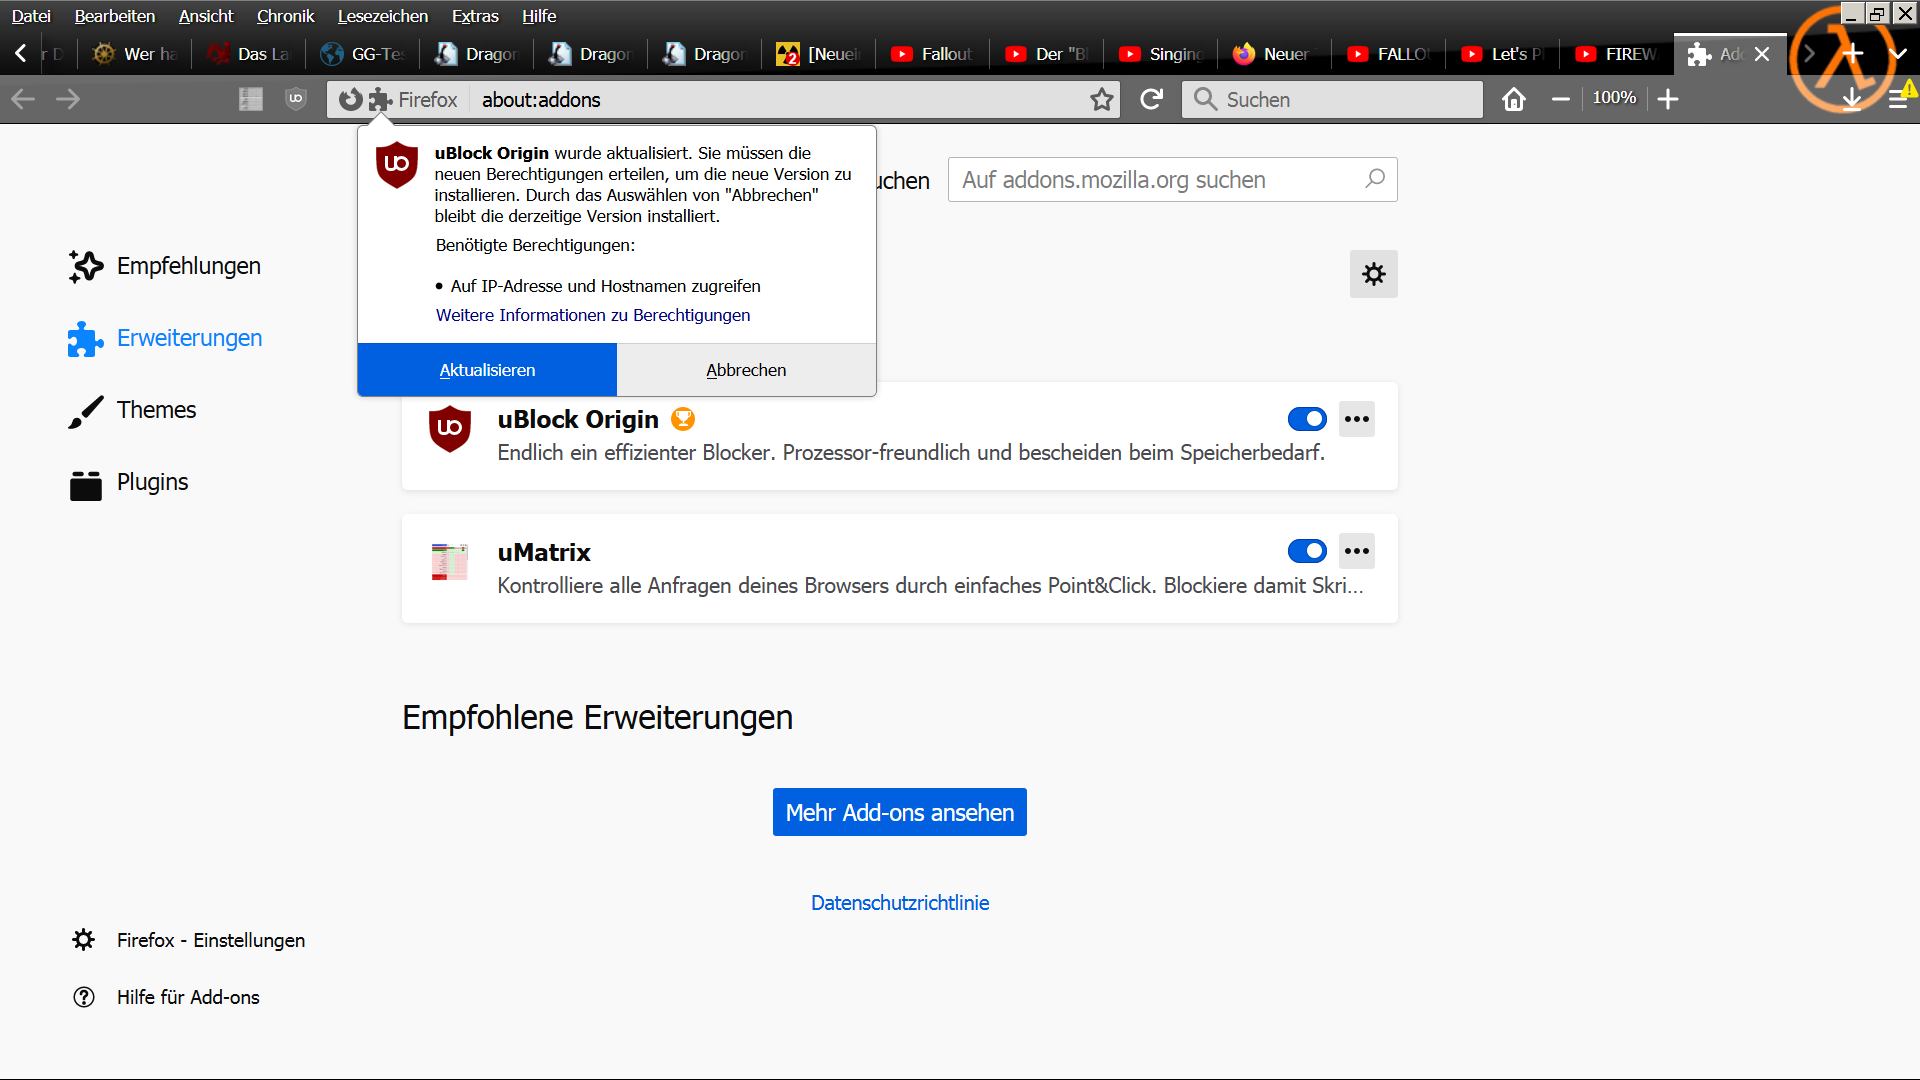Open the Firefox home page icon
1920x1080 pixels.
[1514, 99]
